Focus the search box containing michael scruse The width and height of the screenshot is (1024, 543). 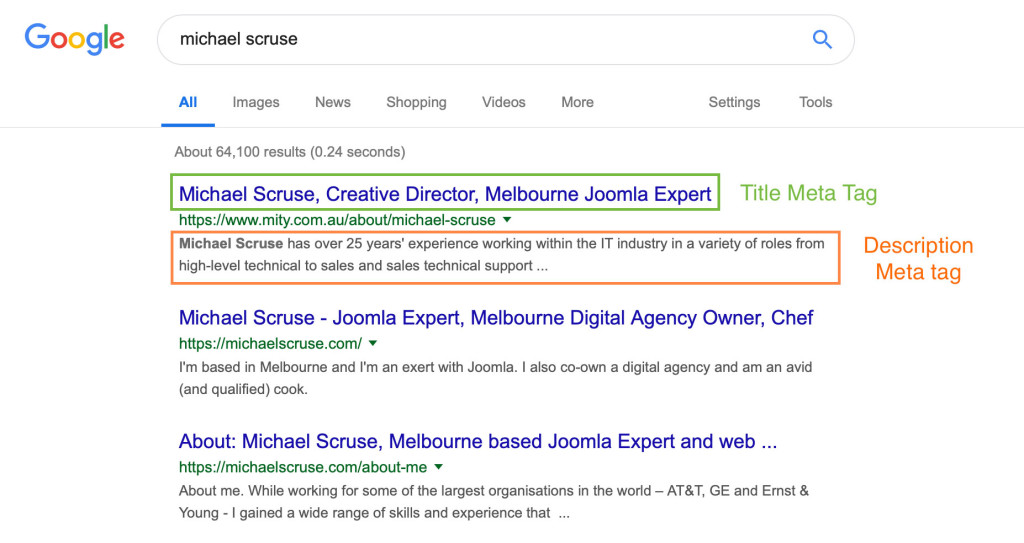(x=480, y=40)
